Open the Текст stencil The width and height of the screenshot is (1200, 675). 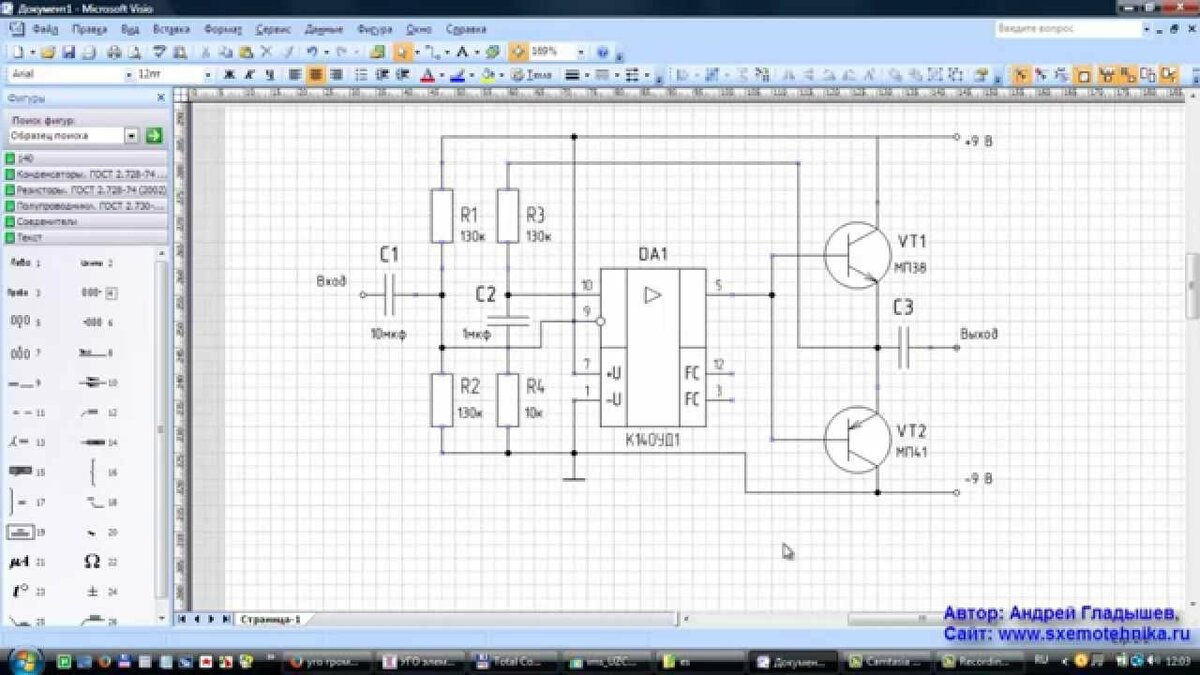pyautogui.click(x=84, y=237)
